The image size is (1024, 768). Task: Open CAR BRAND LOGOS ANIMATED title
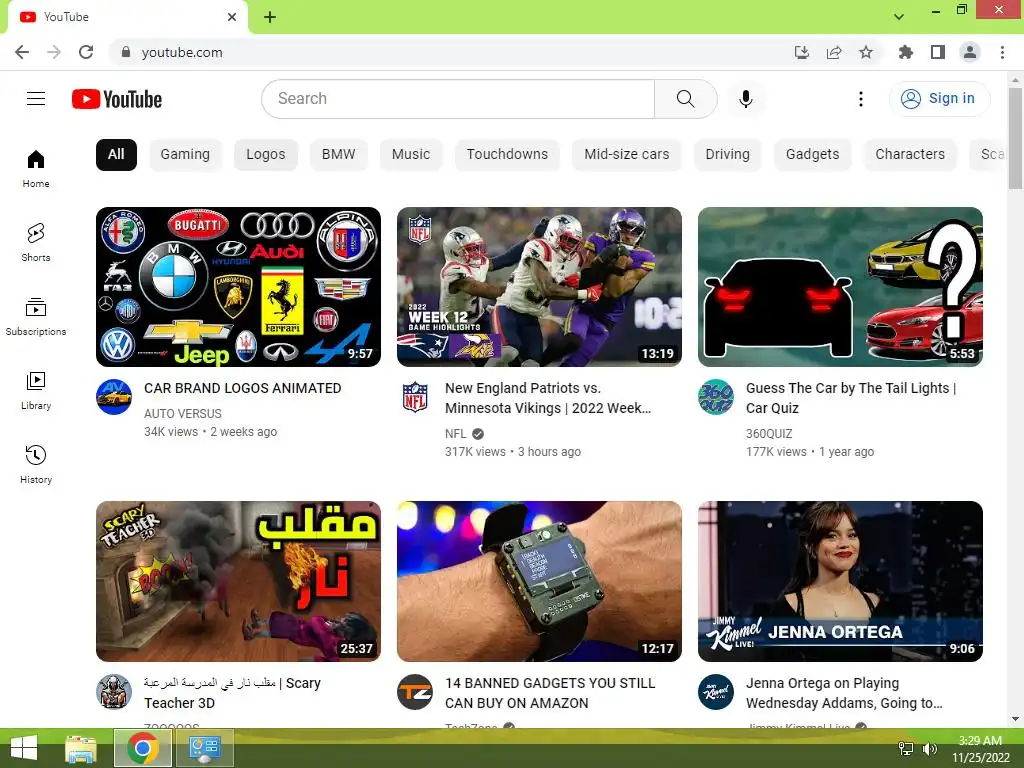pyautogui.click(x=243, y=388)
